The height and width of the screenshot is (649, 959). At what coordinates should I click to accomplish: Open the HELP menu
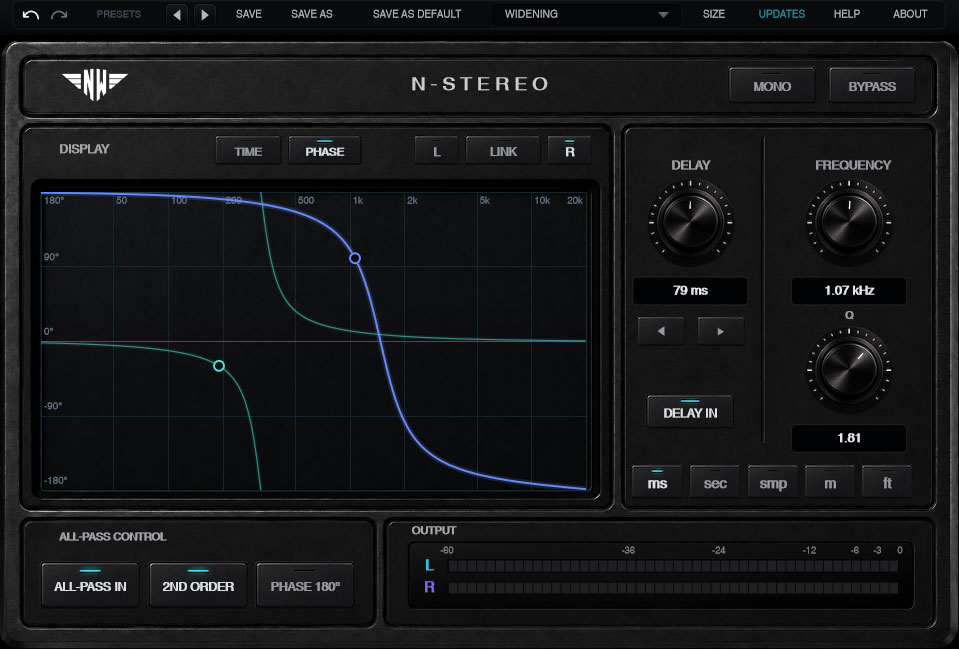(x=846, y=14)
